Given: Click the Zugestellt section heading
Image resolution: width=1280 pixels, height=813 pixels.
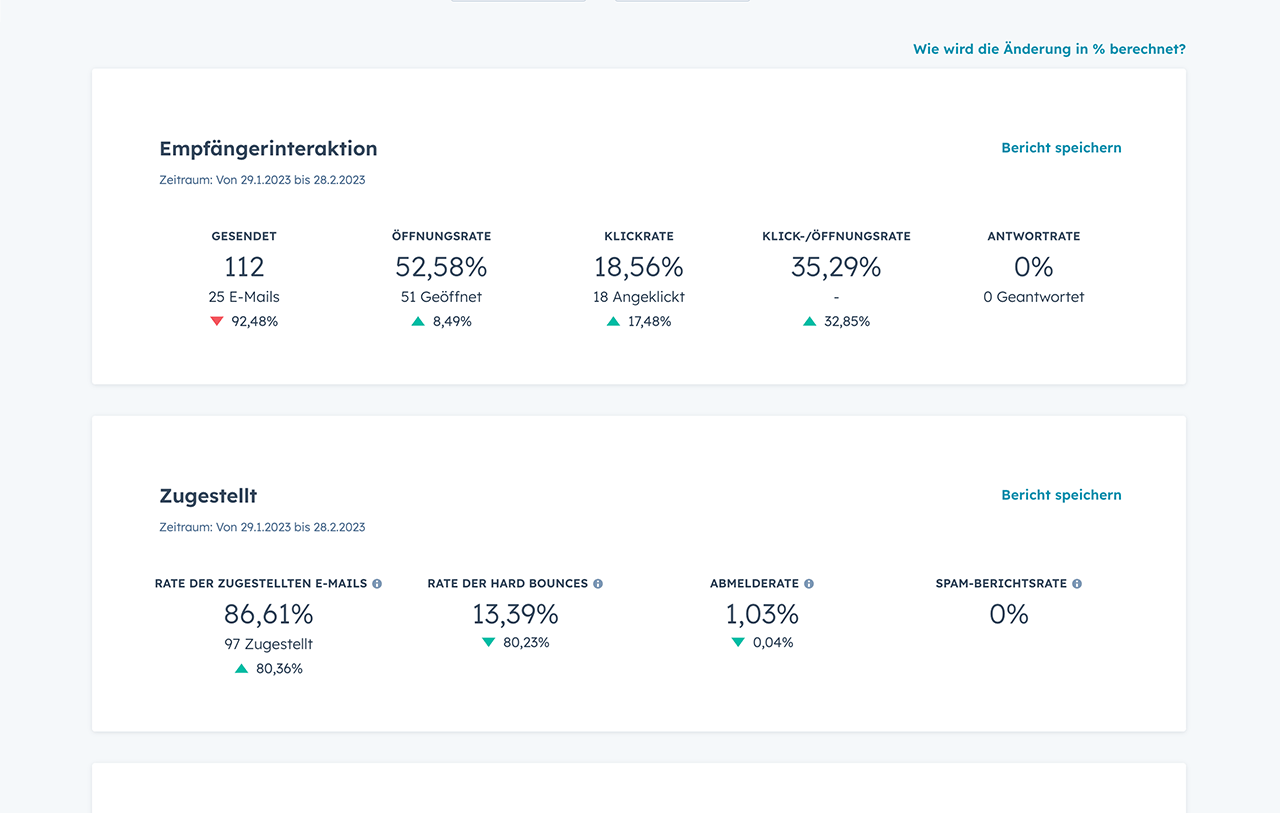Looking at the screenshot, I should click(208, 495).
